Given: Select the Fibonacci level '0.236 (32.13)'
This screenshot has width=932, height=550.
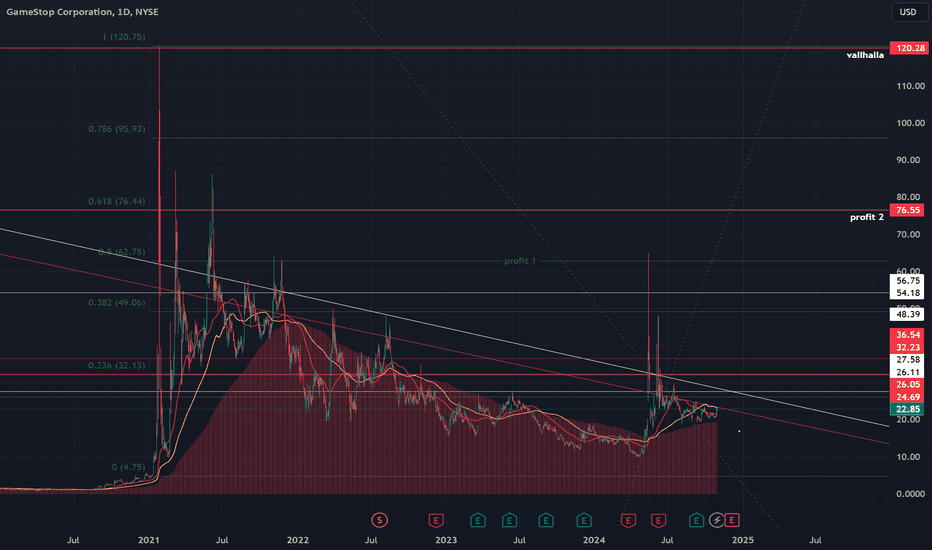Looking at the screenshot, I should [x=116, y=366].
